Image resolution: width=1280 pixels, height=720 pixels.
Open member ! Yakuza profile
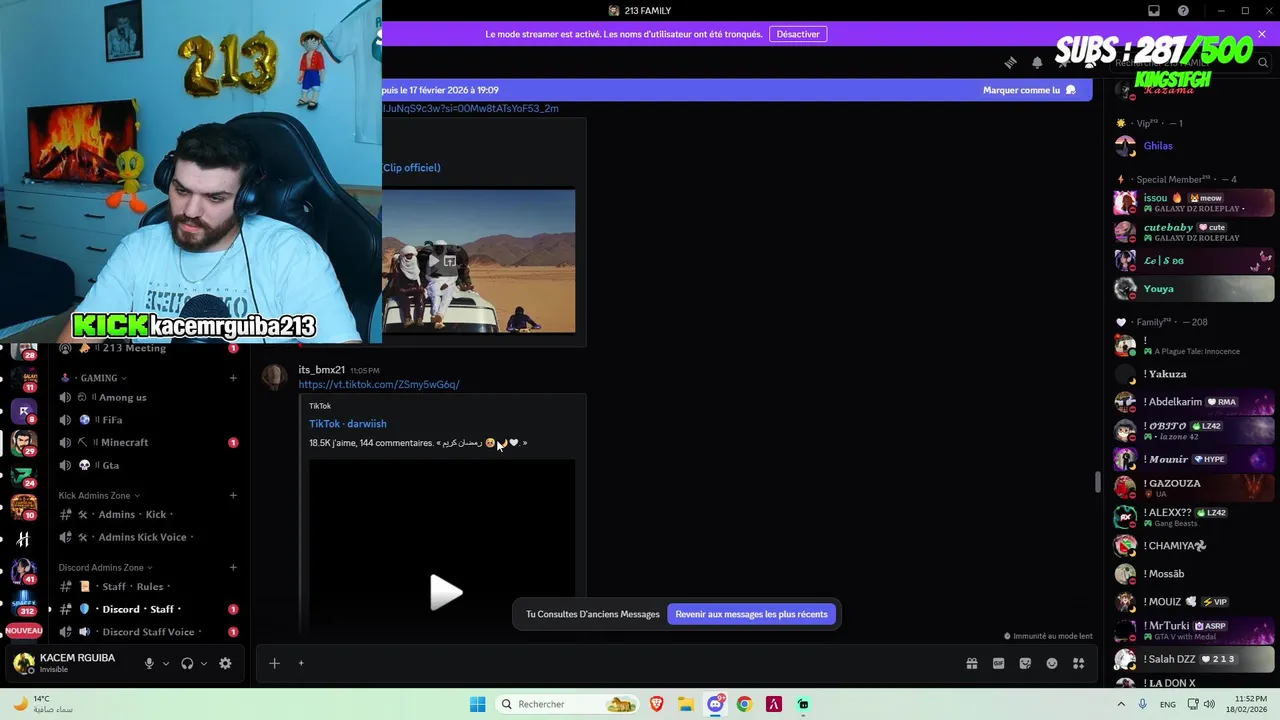point(1193,374)
